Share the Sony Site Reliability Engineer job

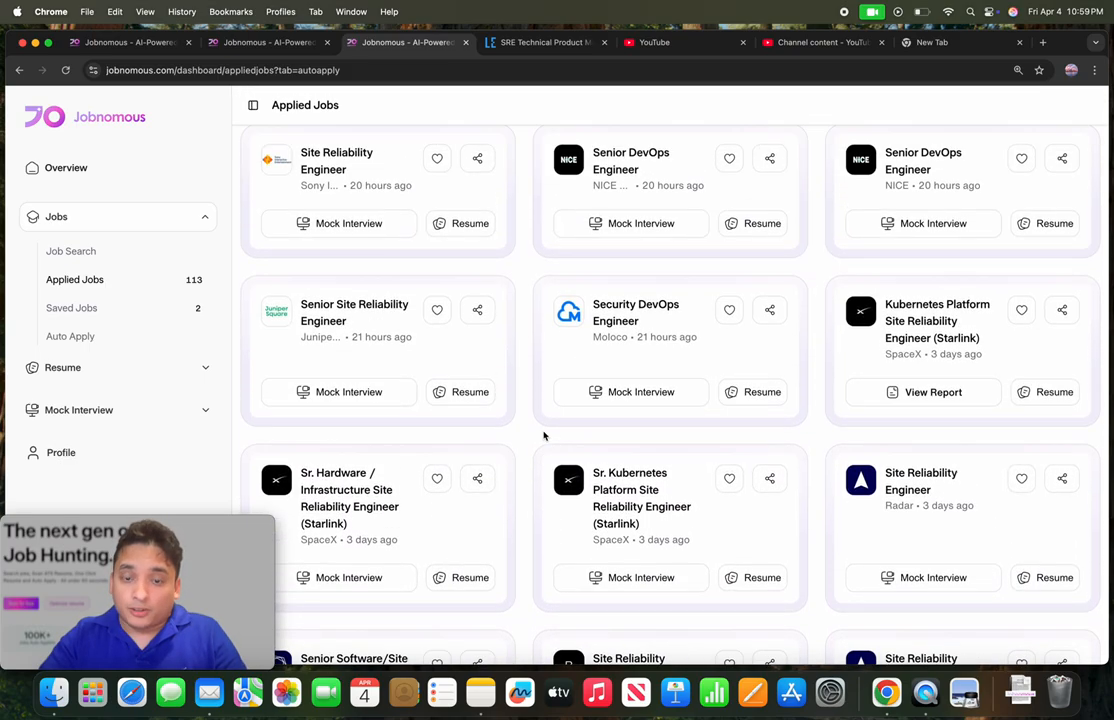point(477,158)
